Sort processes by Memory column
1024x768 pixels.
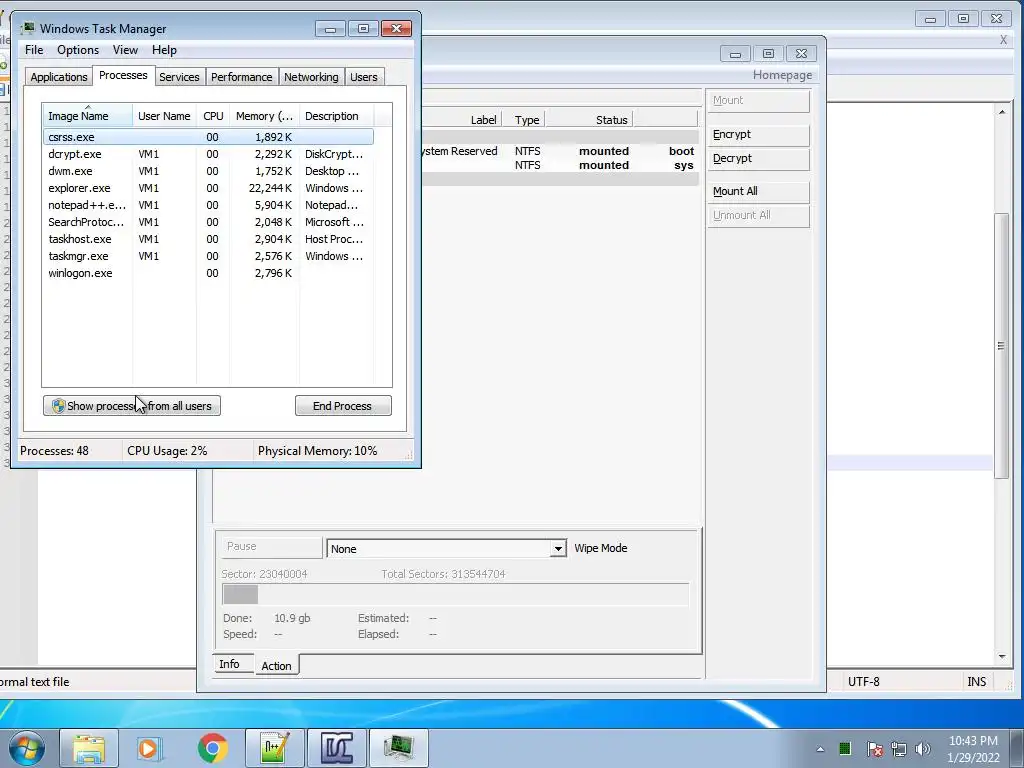(x=264, y=116)
